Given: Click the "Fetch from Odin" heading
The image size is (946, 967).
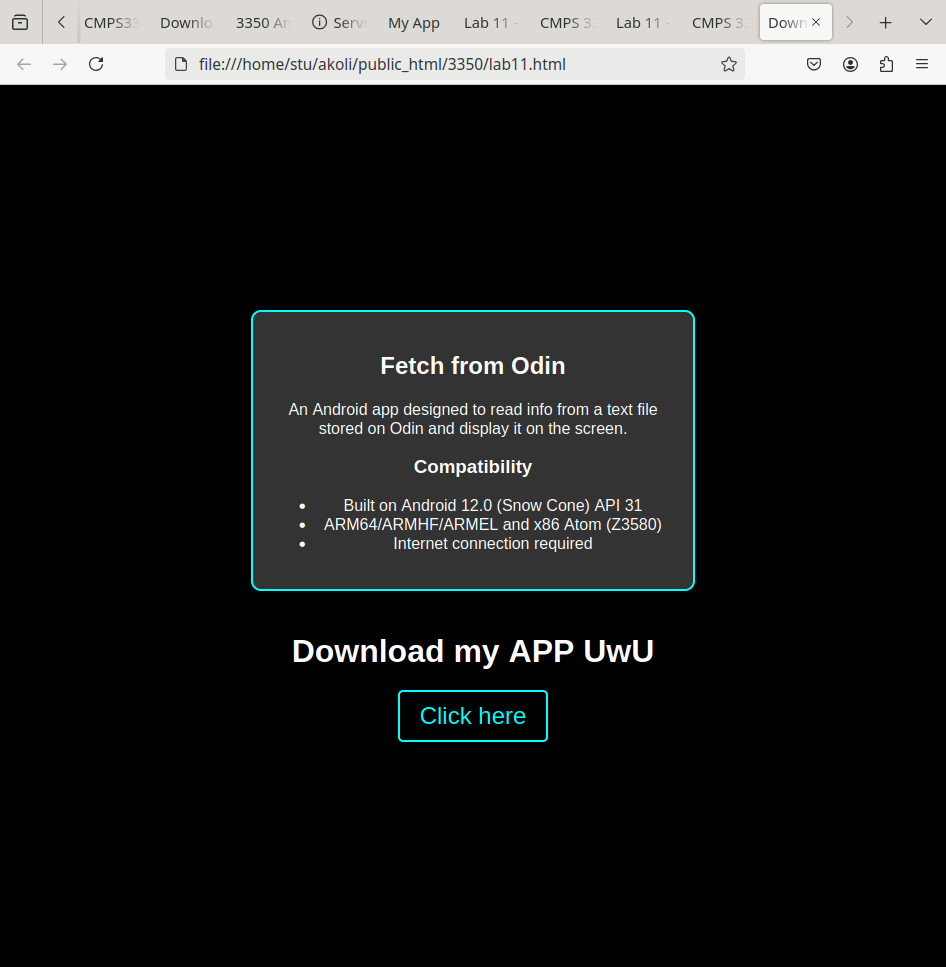Looking at the screenshot, I should click(x=473, y=366).
